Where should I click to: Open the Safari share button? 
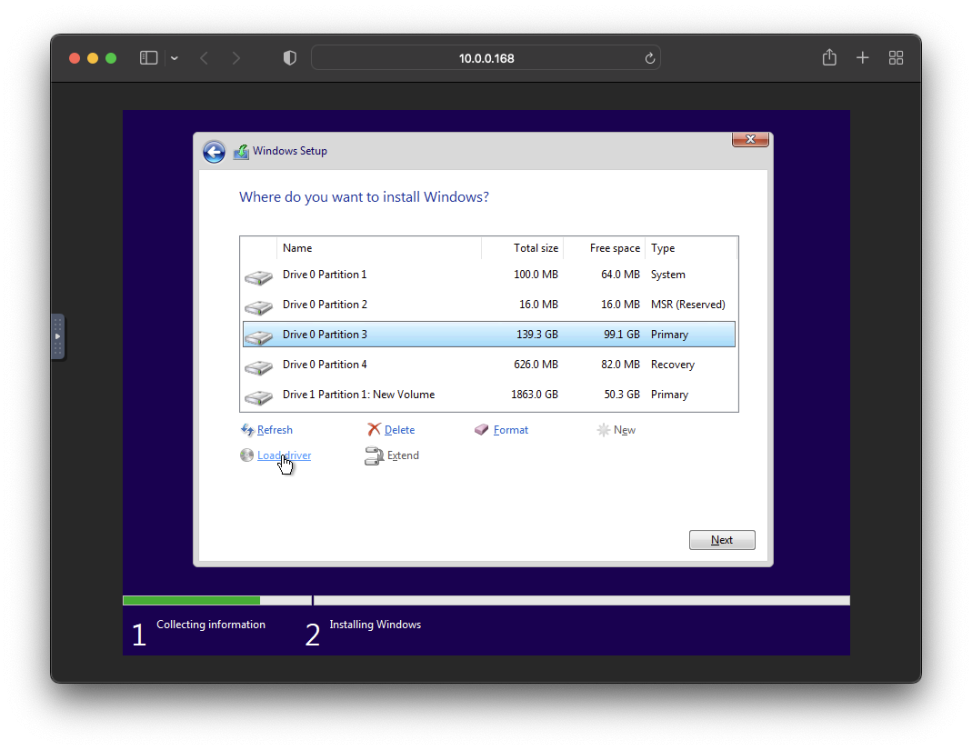[829, 58]
